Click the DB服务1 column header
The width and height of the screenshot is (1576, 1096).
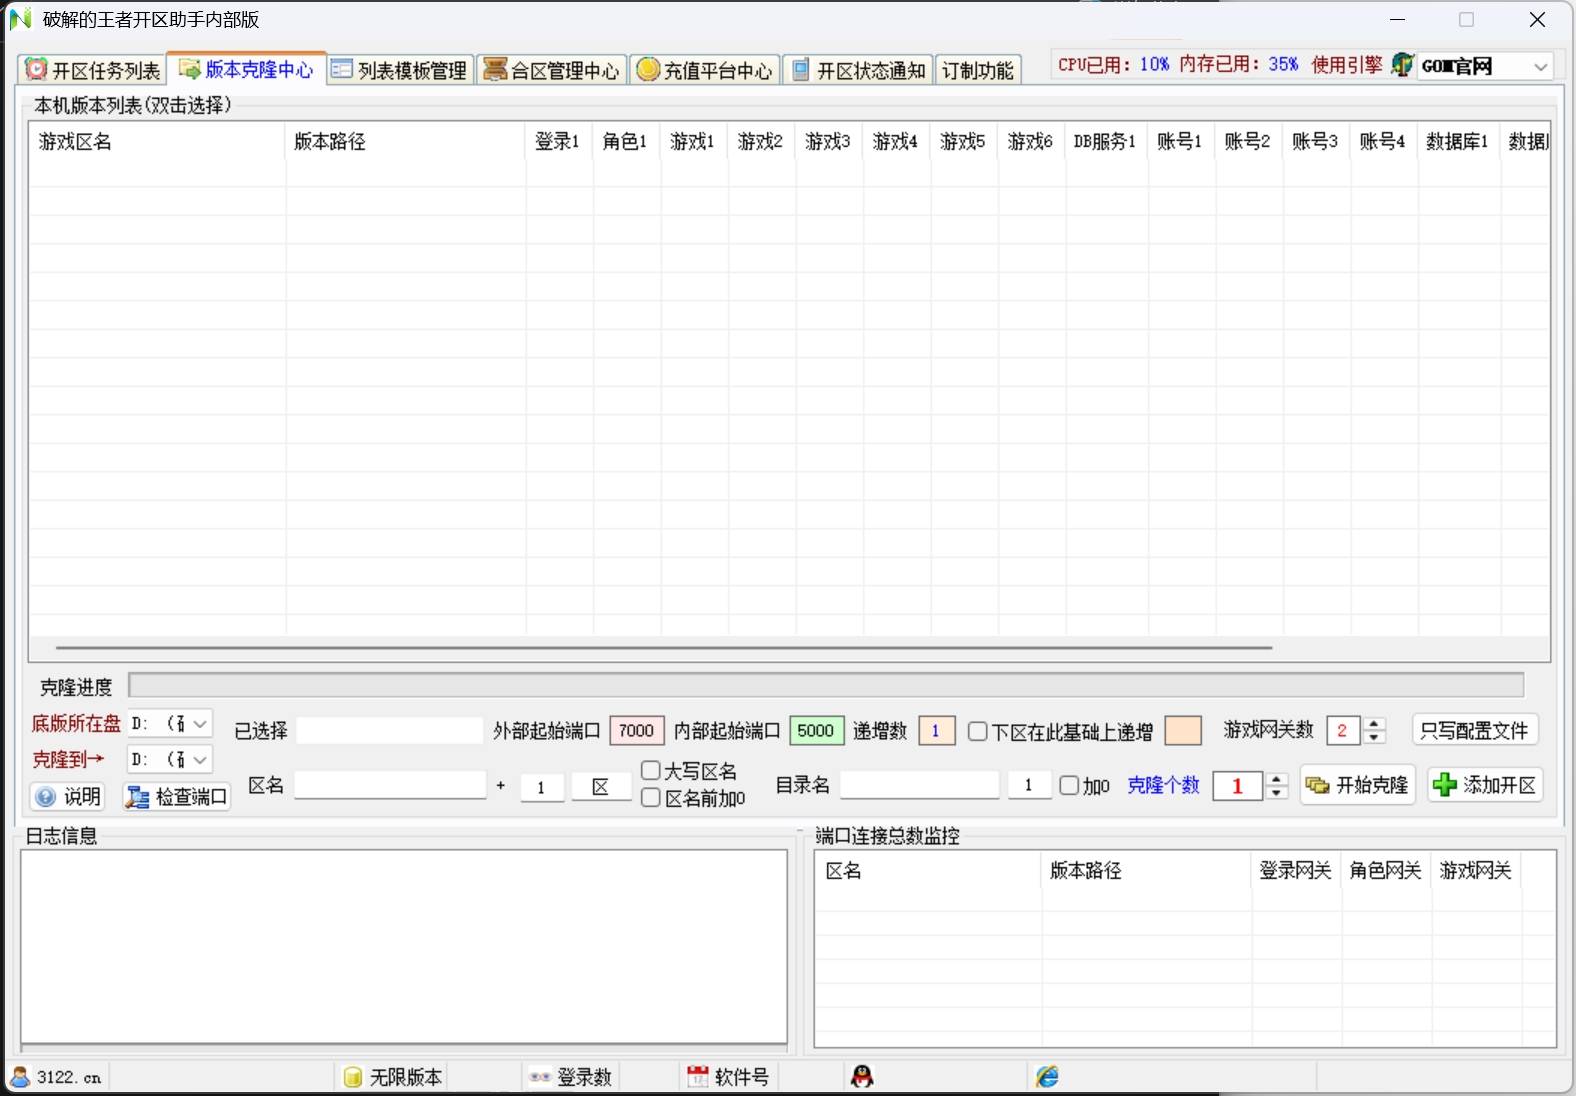click(x=1106, y=141)
